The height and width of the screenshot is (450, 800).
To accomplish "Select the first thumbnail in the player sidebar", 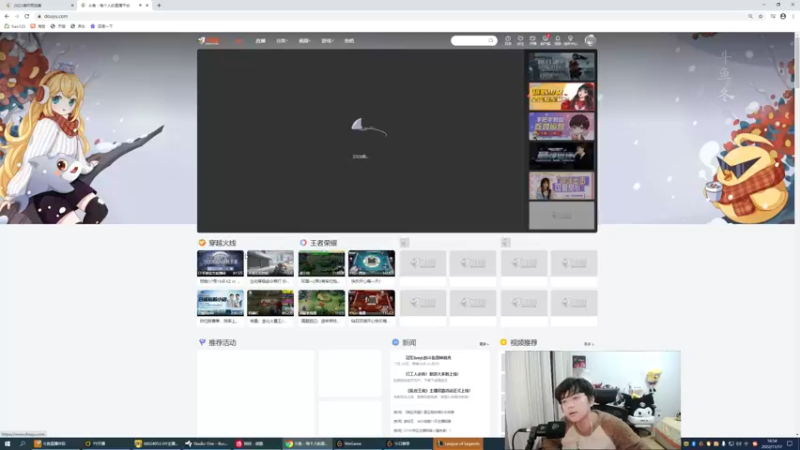I will click(x=561, y=66).
